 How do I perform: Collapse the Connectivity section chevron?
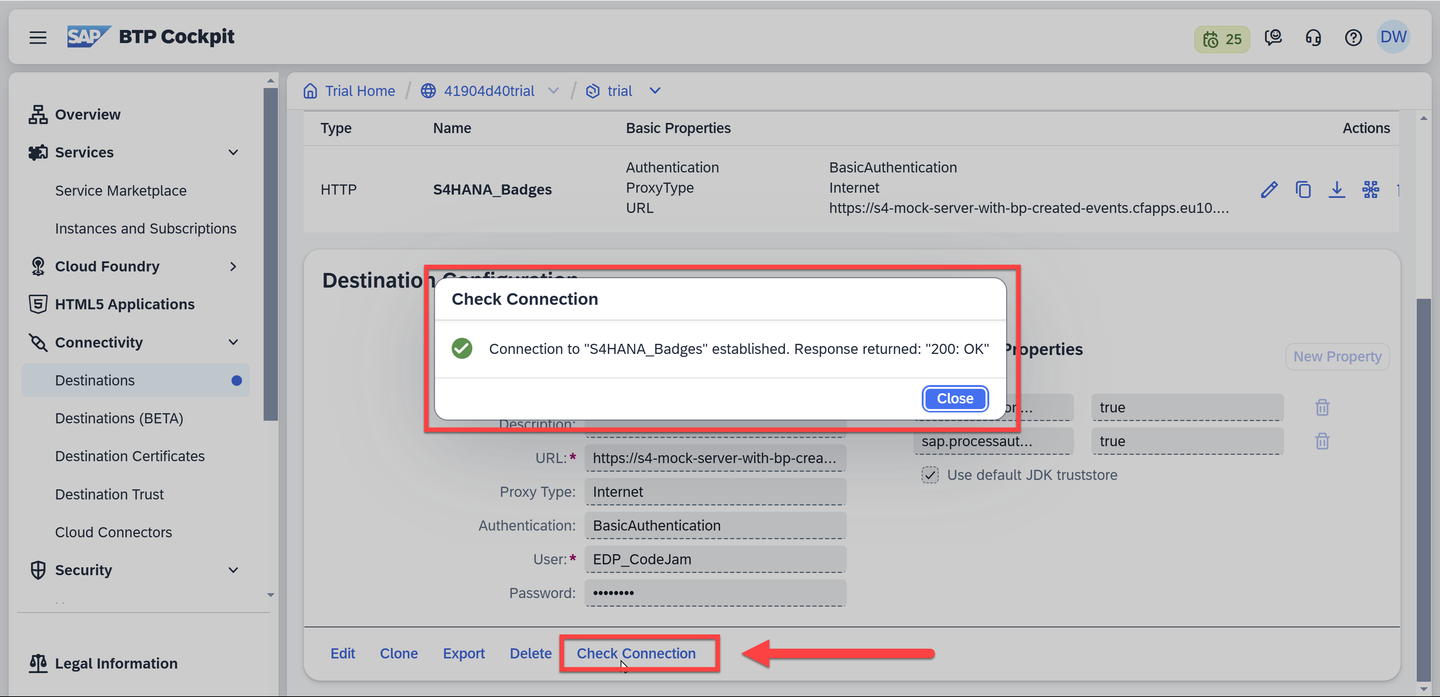point(233,342)
